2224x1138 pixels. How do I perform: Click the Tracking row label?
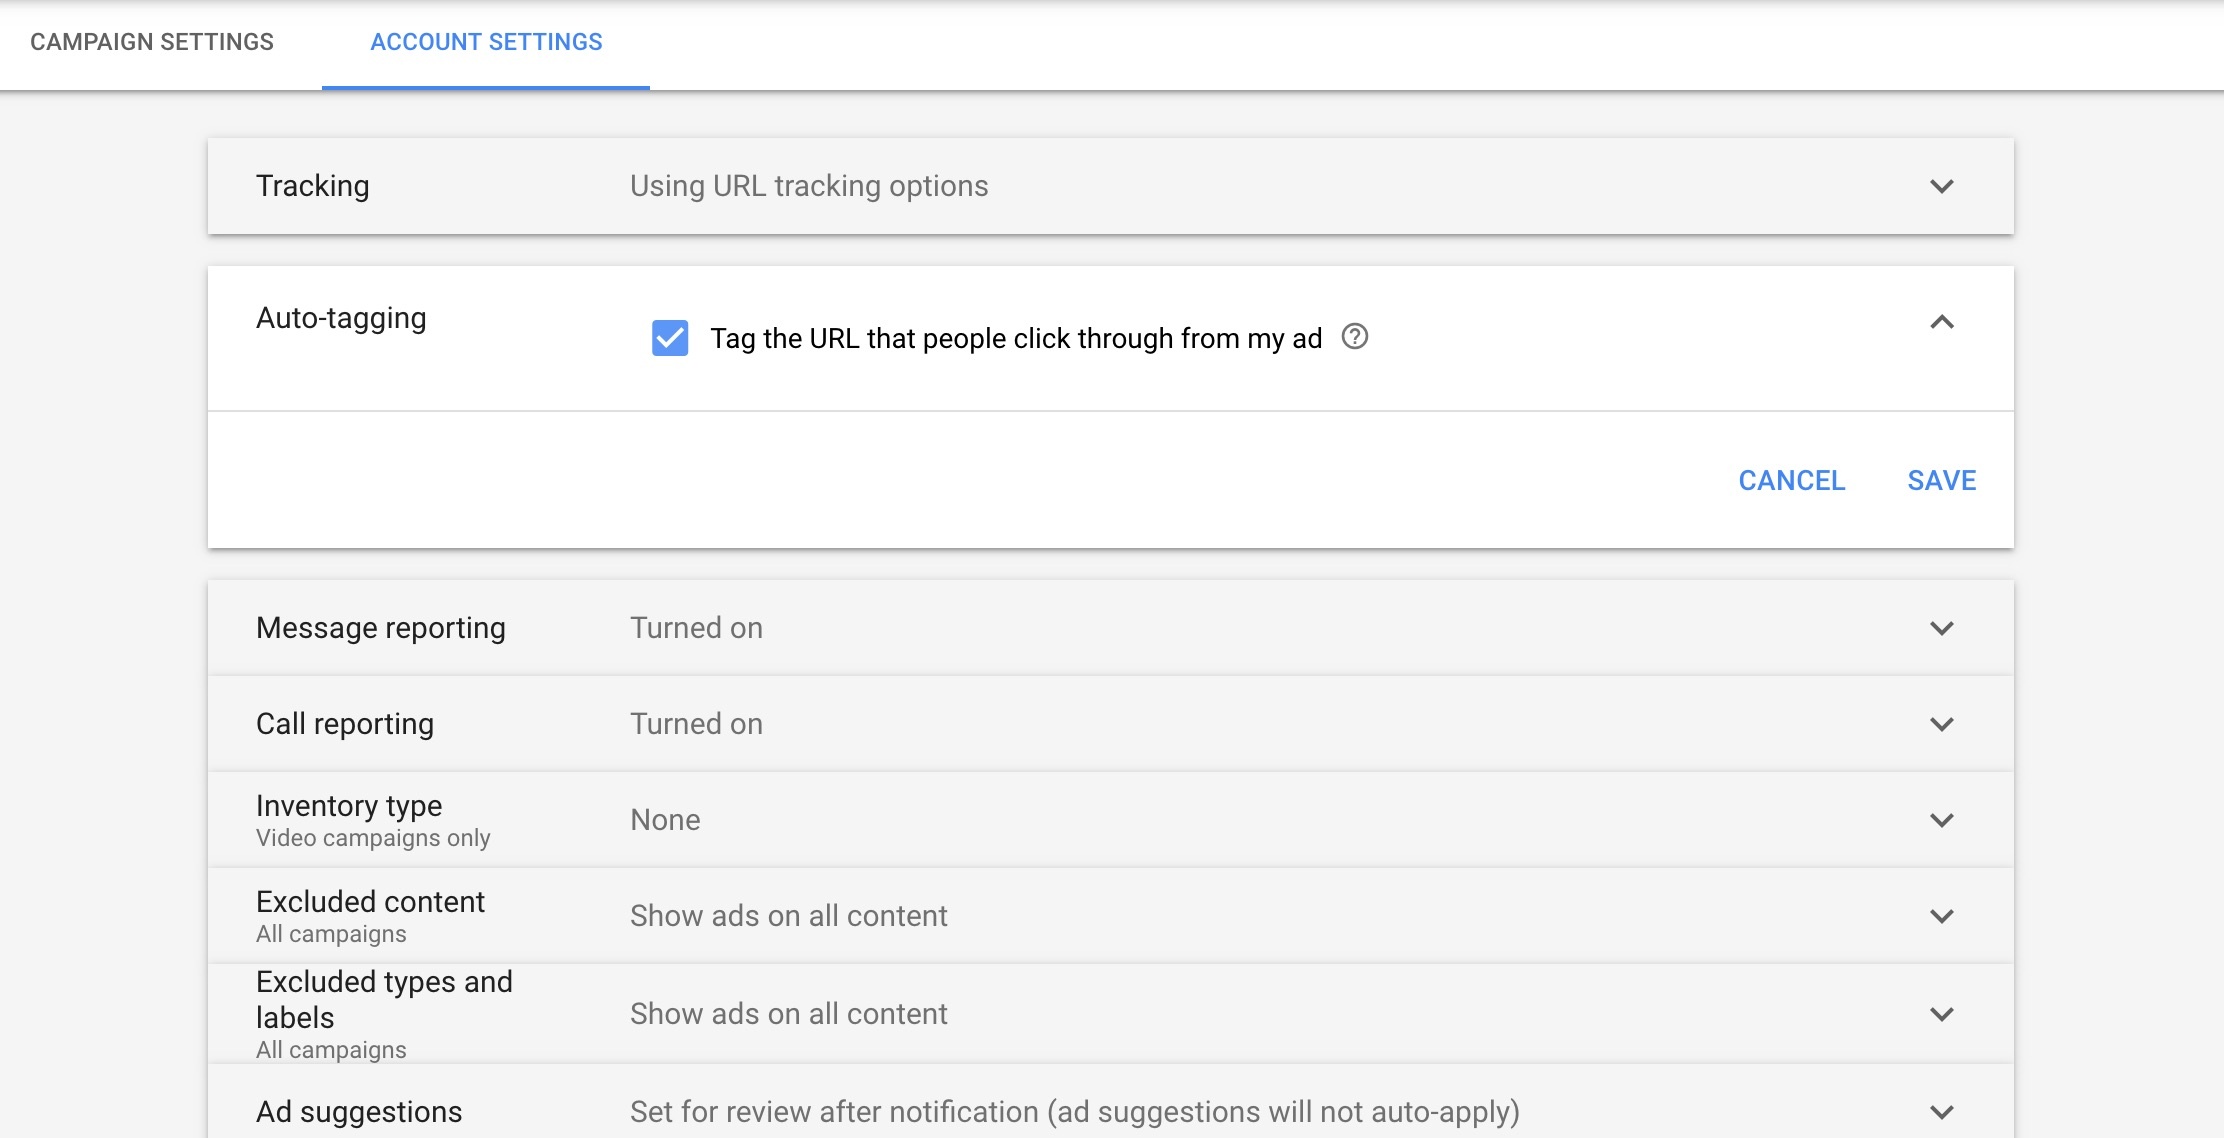313,186
